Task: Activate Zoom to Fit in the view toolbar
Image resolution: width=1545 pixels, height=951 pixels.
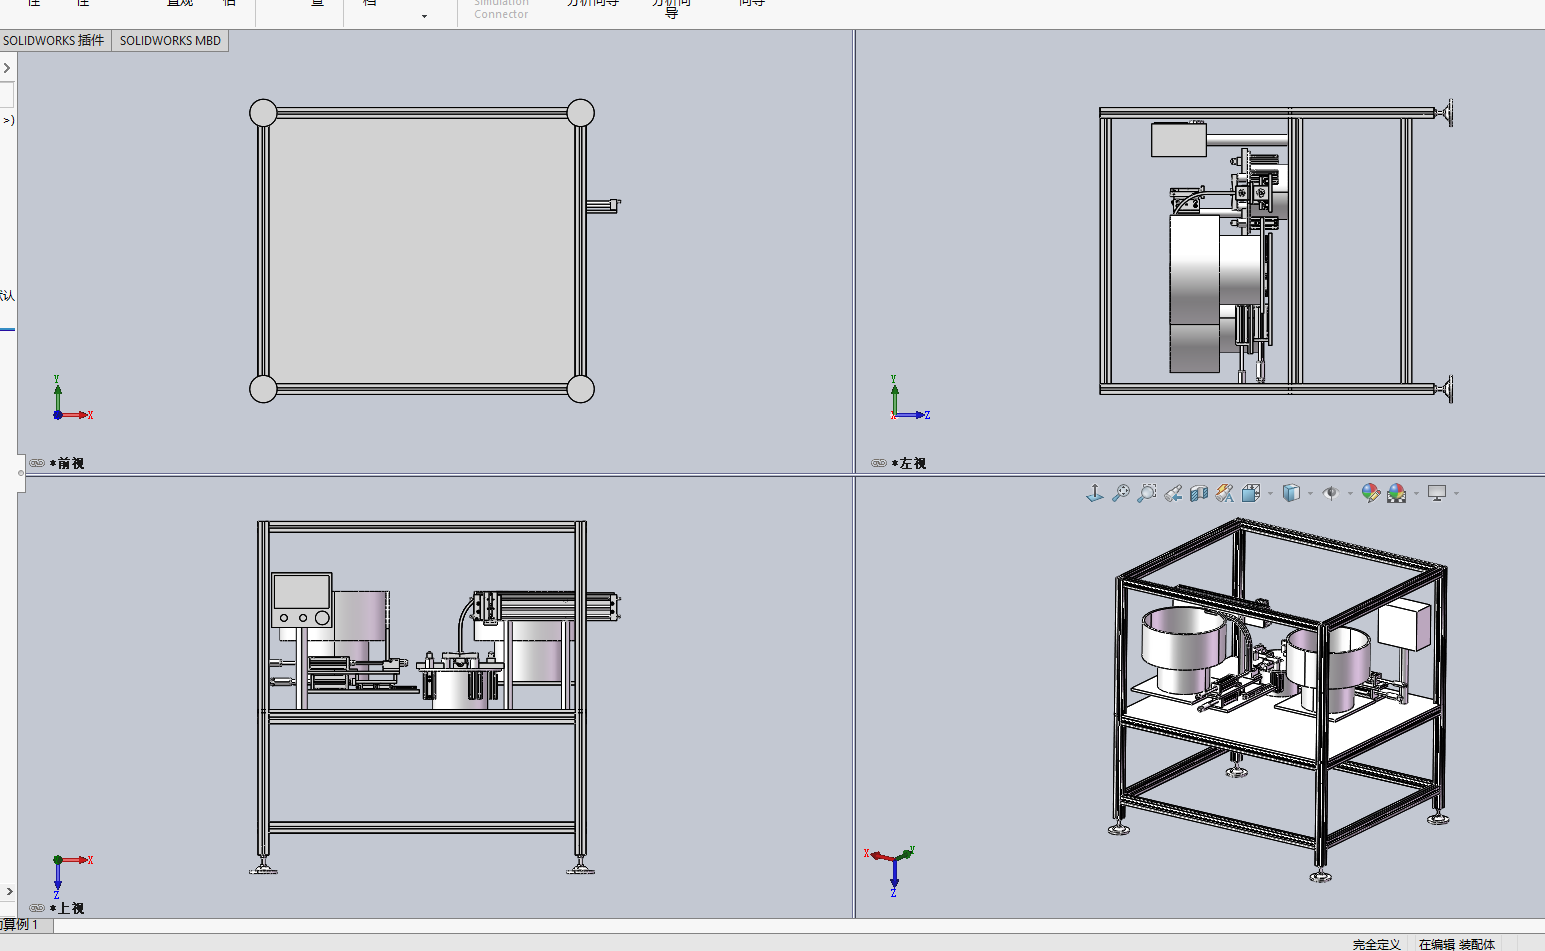Action: click(x=1121, y=493)
